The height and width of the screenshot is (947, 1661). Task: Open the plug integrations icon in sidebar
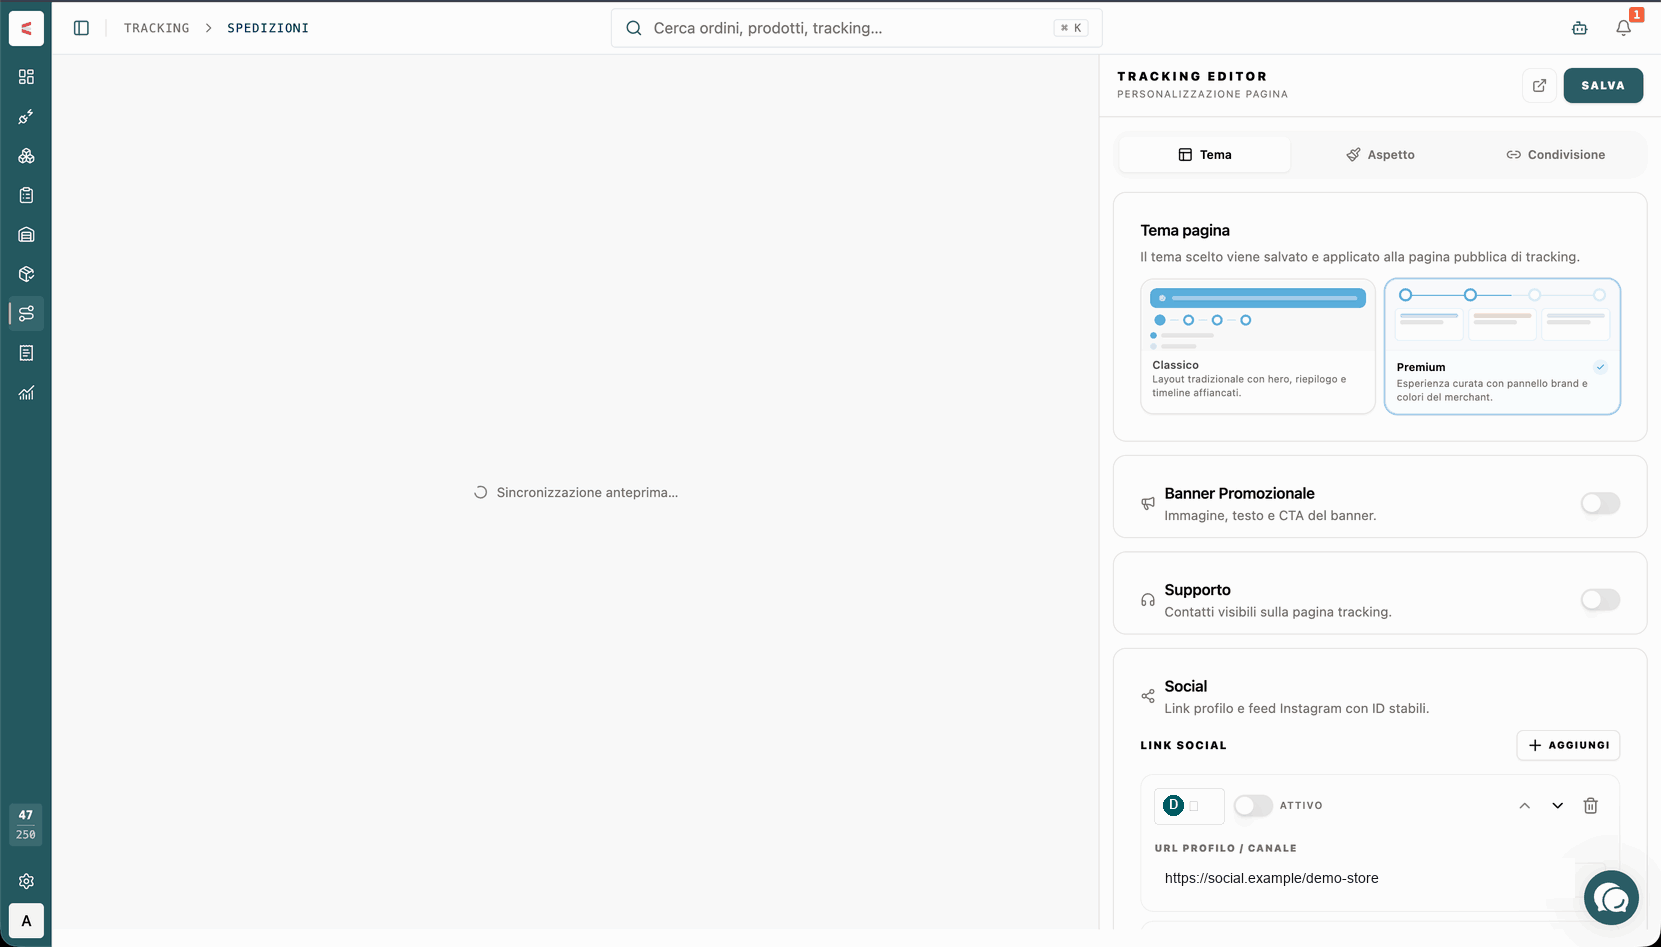point(26,117)
